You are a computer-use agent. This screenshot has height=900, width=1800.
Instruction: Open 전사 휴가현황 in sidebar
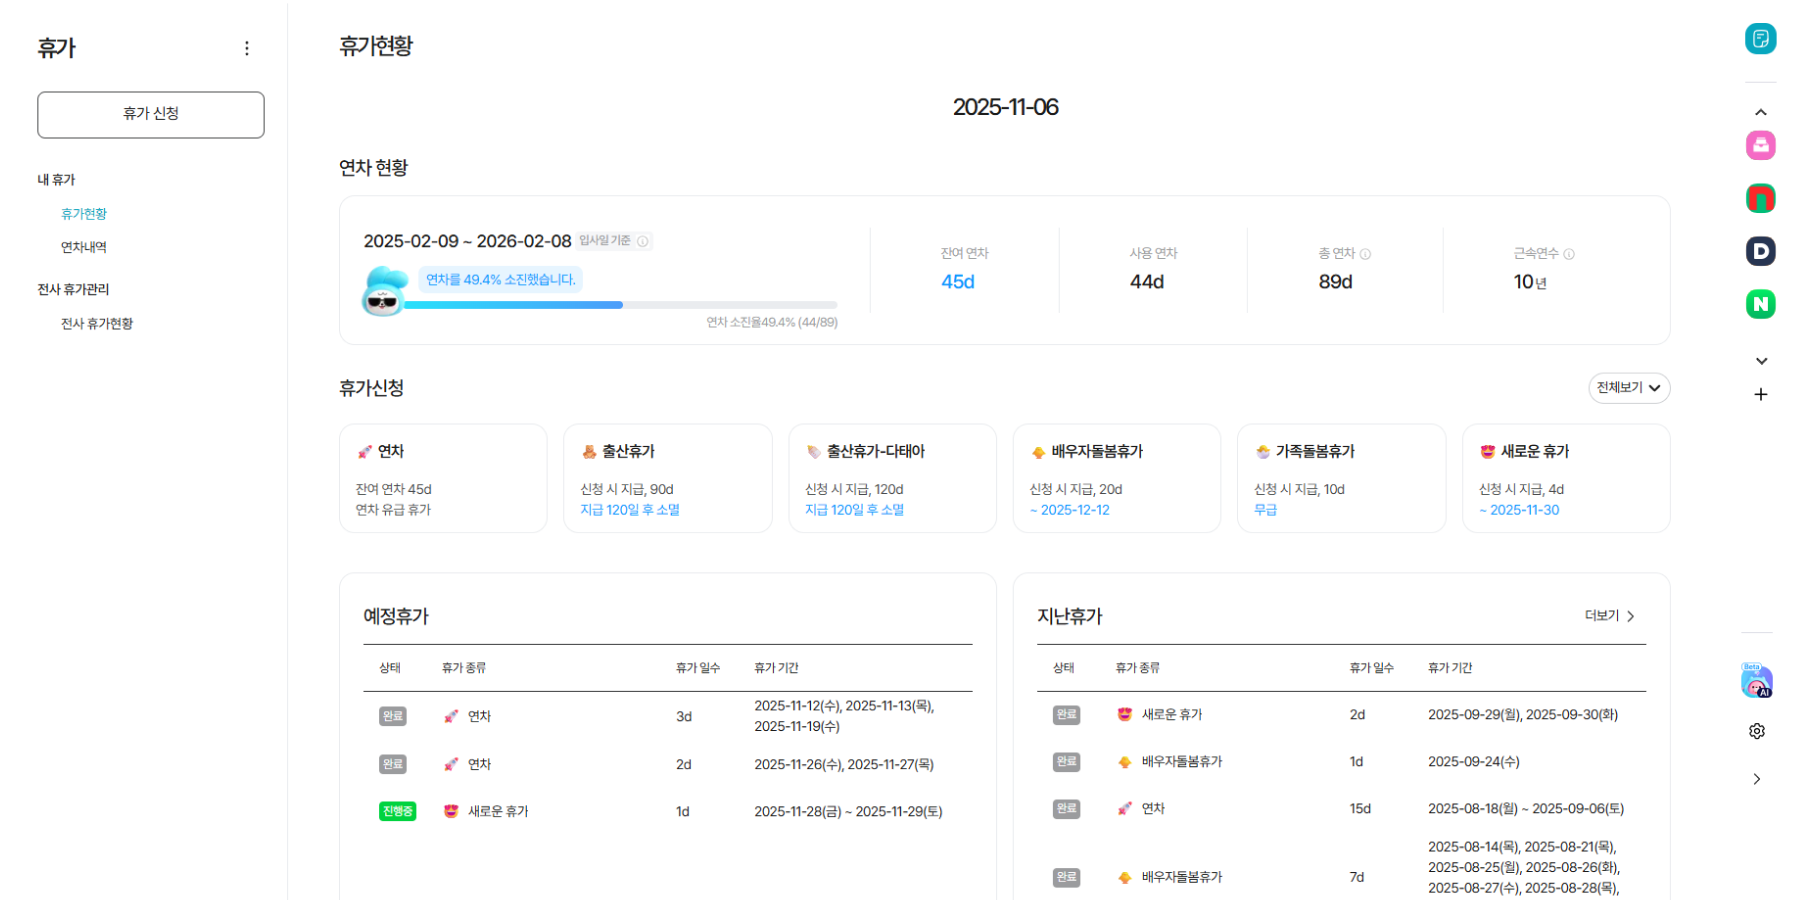97,324
